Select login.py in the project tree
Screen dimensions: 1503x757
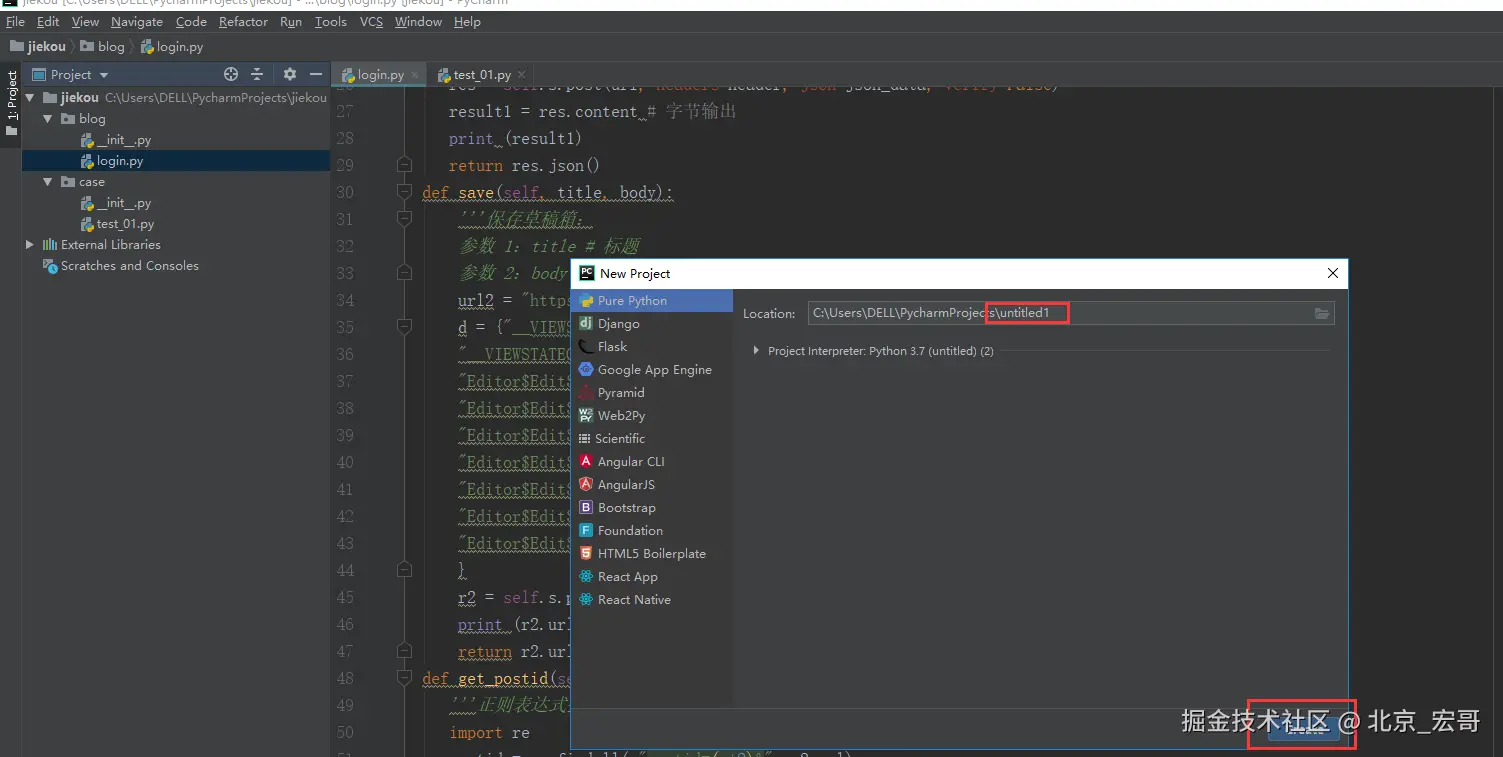(175, 161)
